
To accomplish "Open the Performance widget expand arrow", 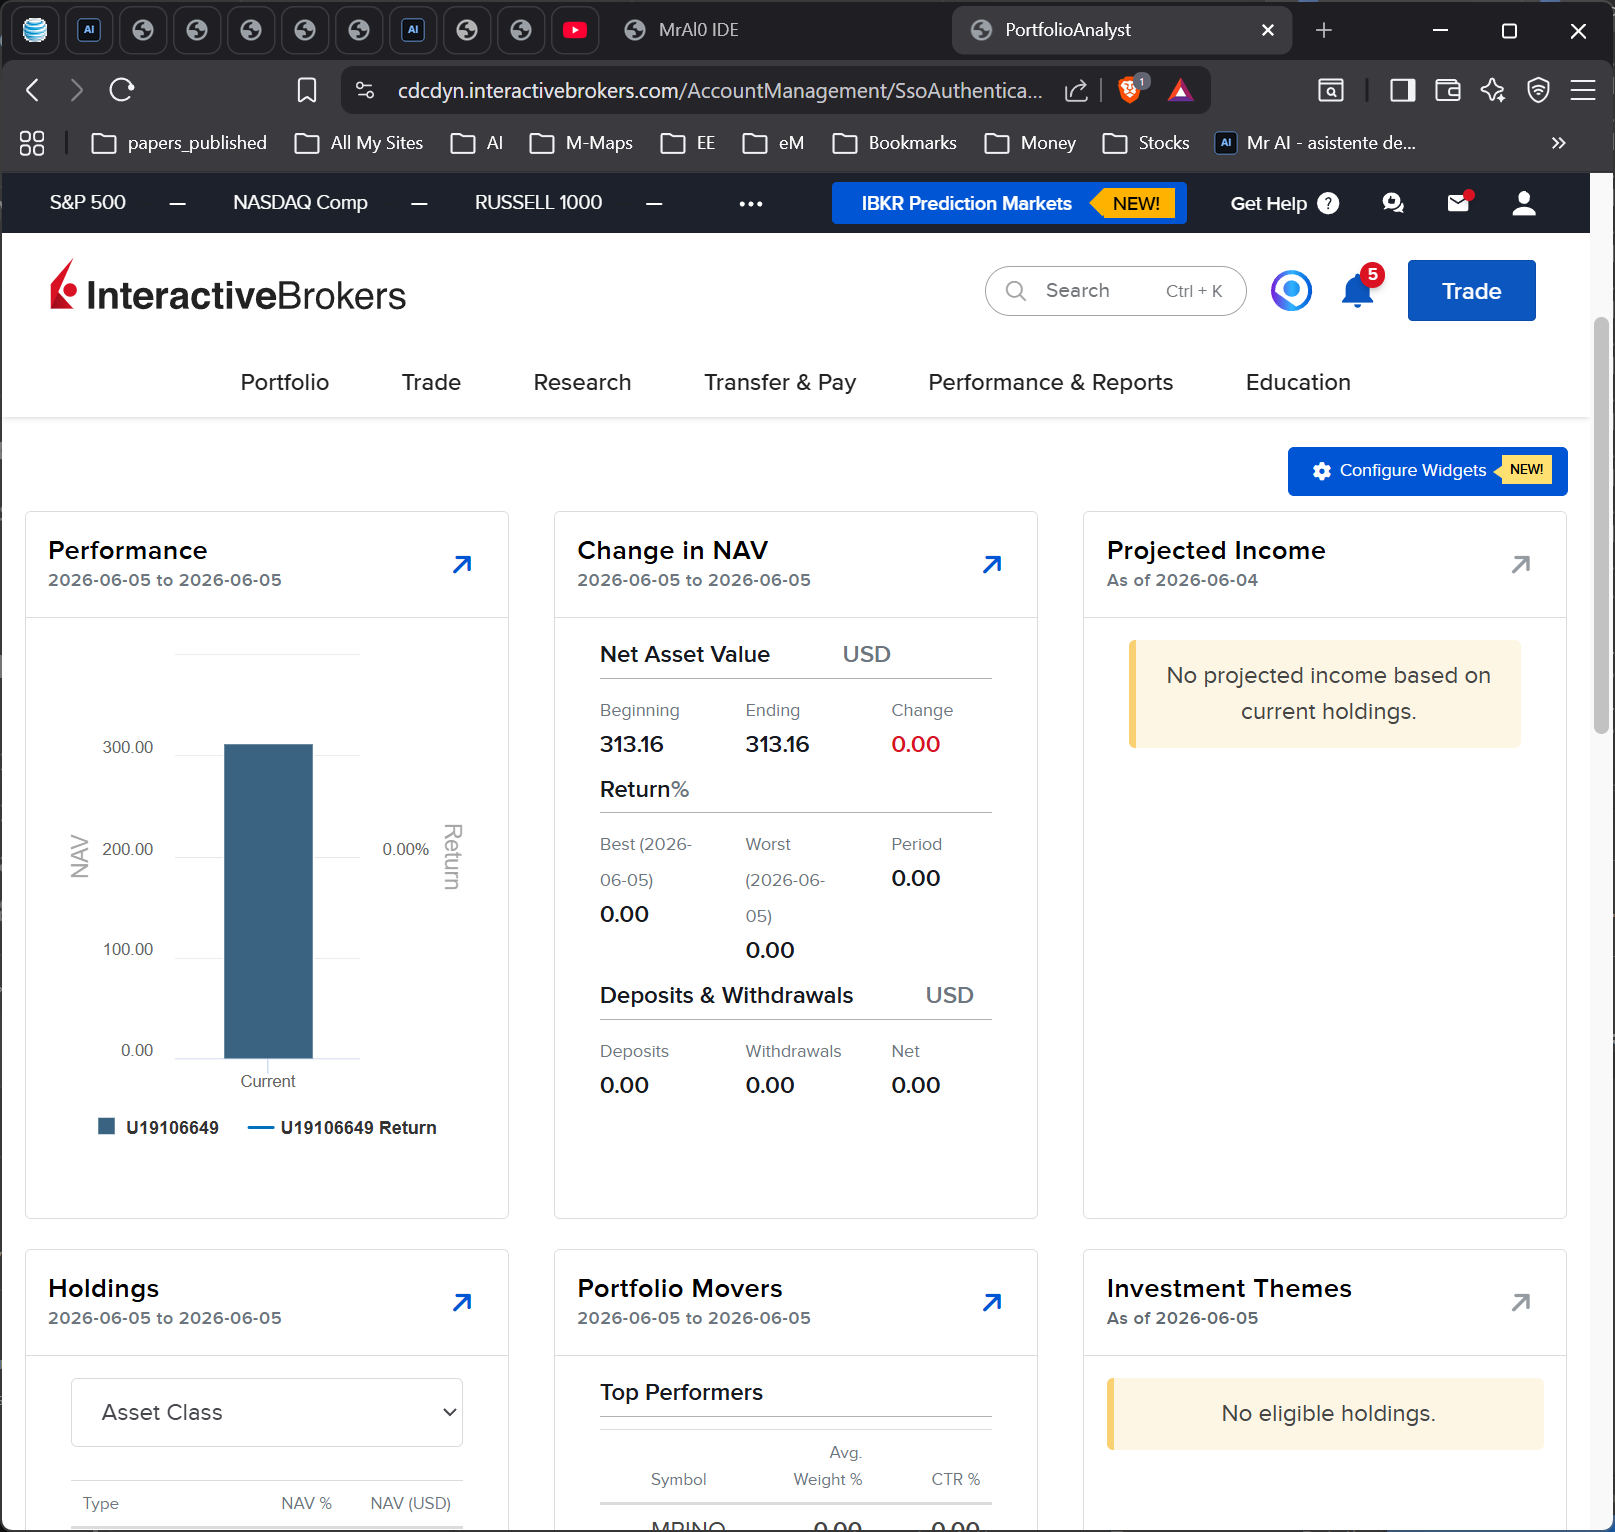I will (462, 565).
